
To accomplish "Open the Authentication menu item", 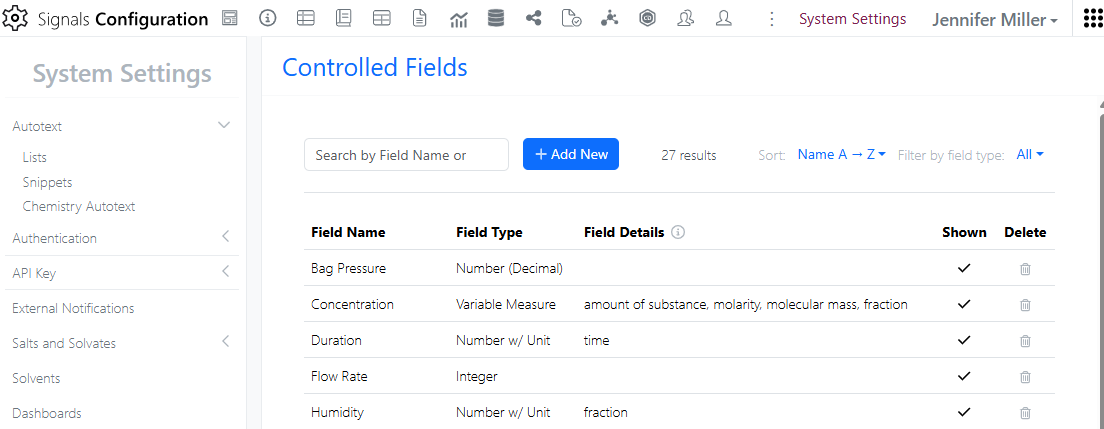I will coord(54,238).
